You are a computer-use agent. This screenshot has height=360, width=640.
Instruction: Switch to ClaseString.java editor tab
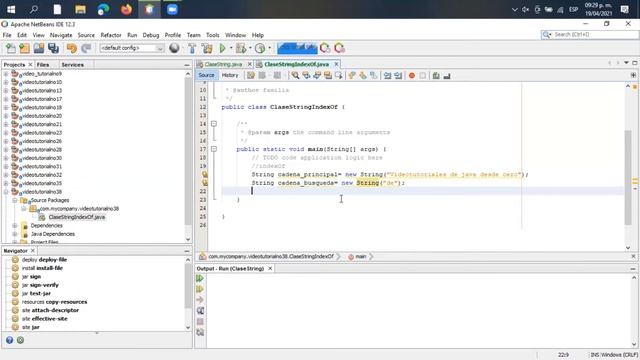pyautogui.click(x=223, y=64)
